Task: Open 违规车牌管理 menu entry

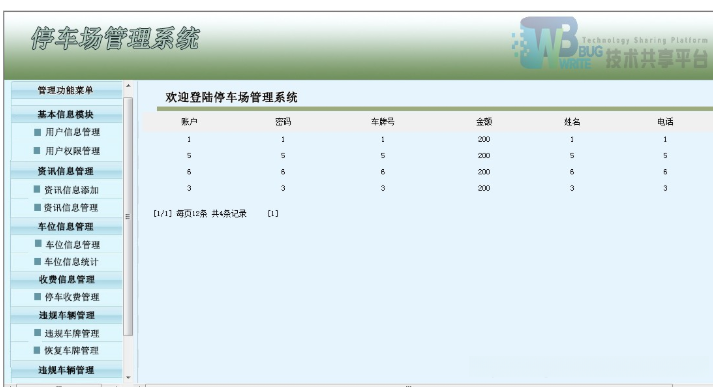Action: pyautogui.click(x=72, y=333)
